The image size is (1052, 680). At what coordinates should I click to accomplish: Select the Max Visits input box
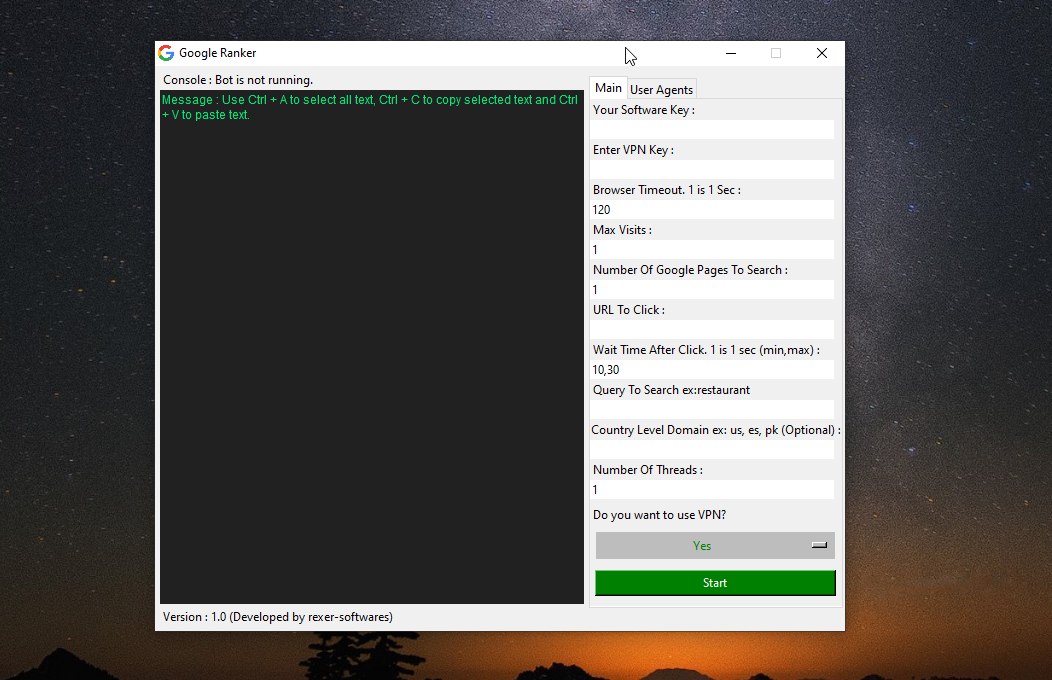point(712,250)
